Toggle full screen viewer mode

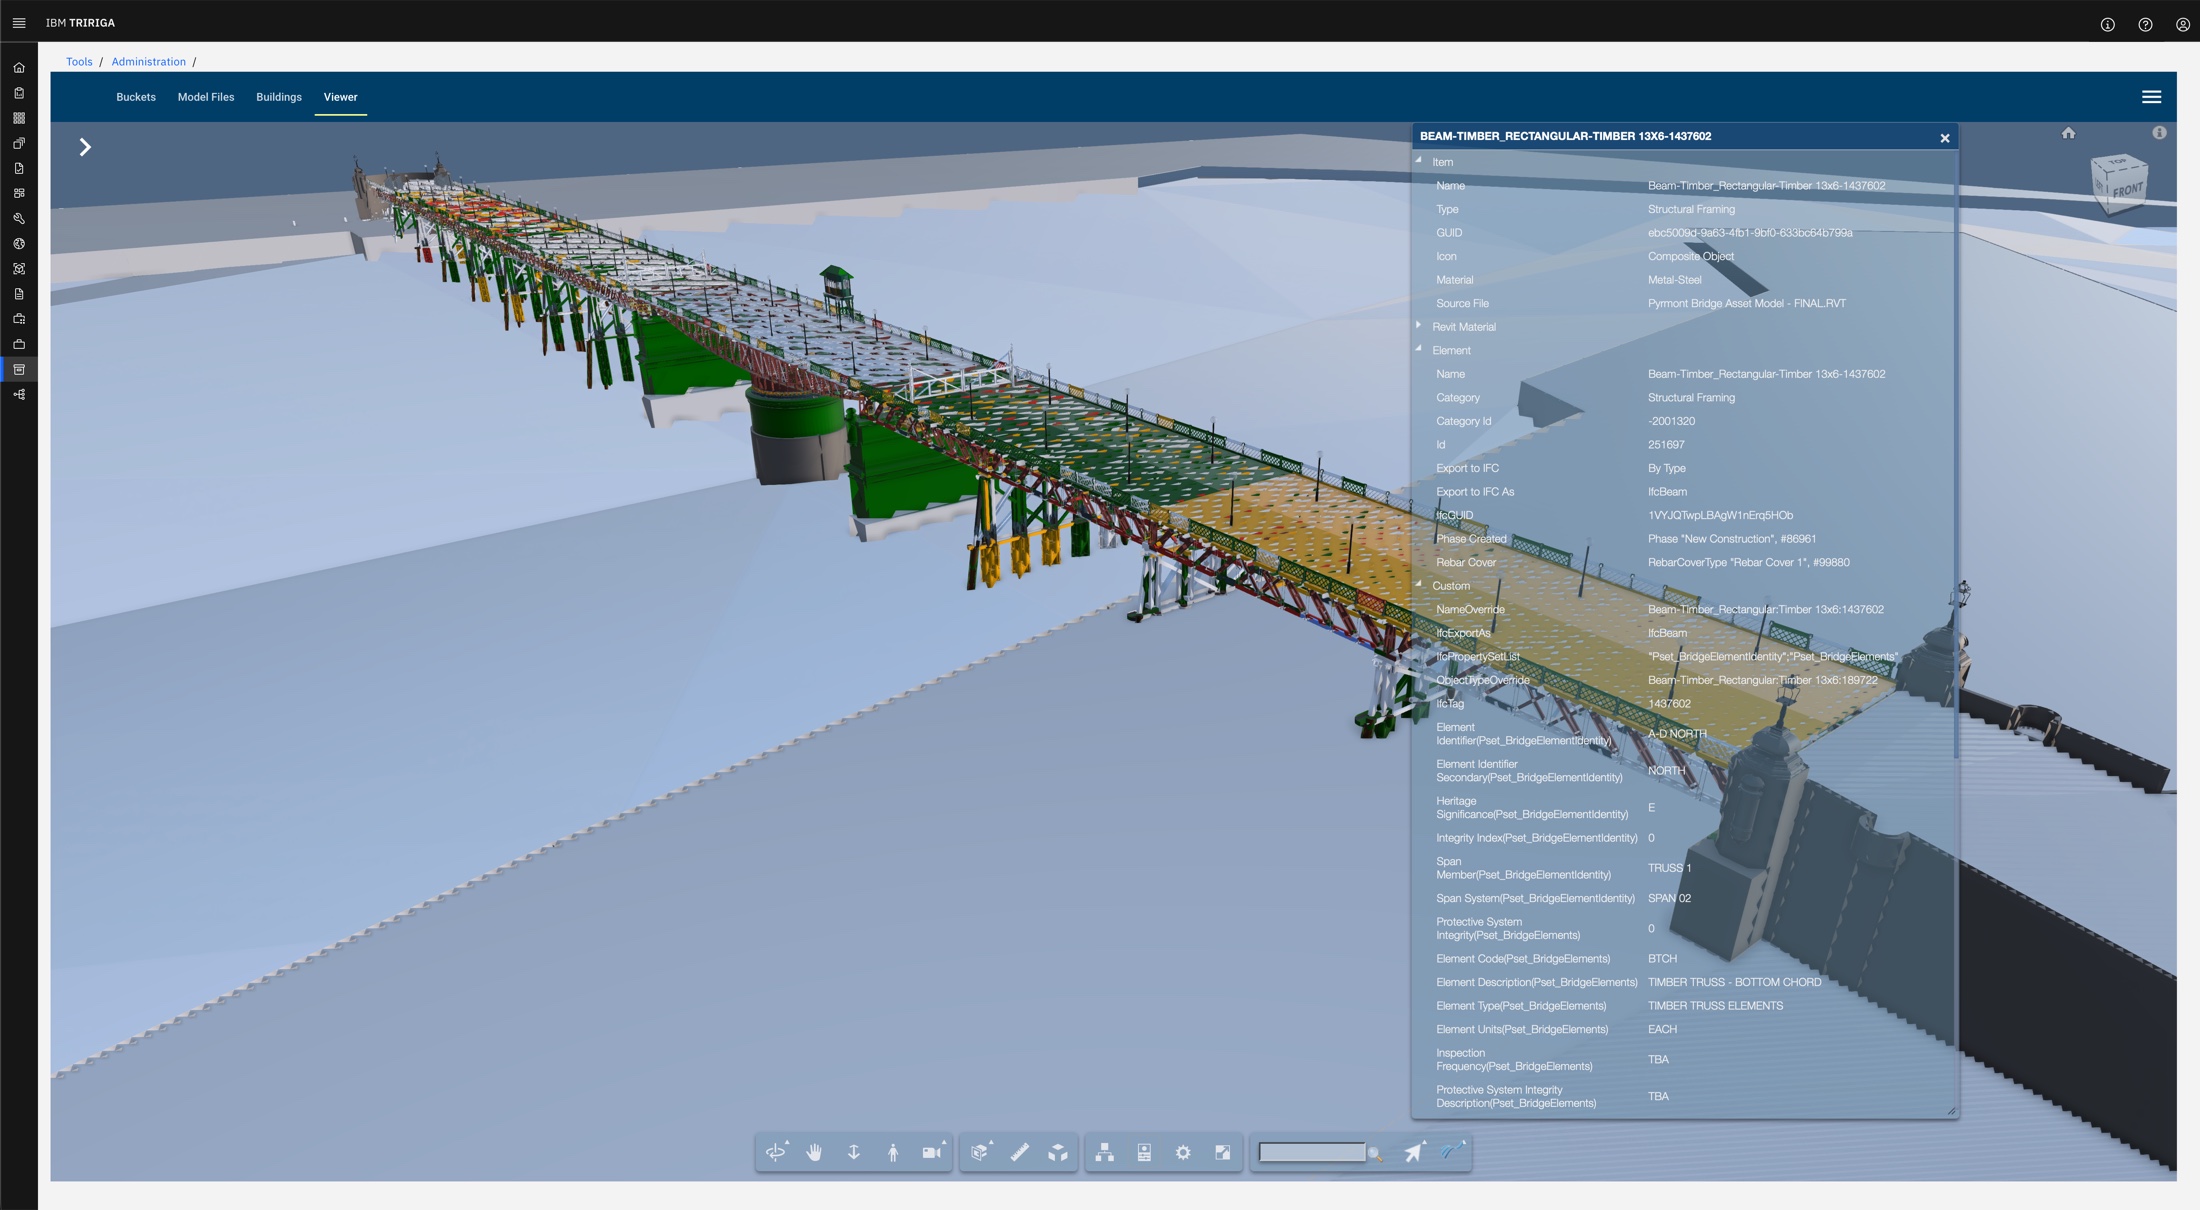tap(1222, 1152)
